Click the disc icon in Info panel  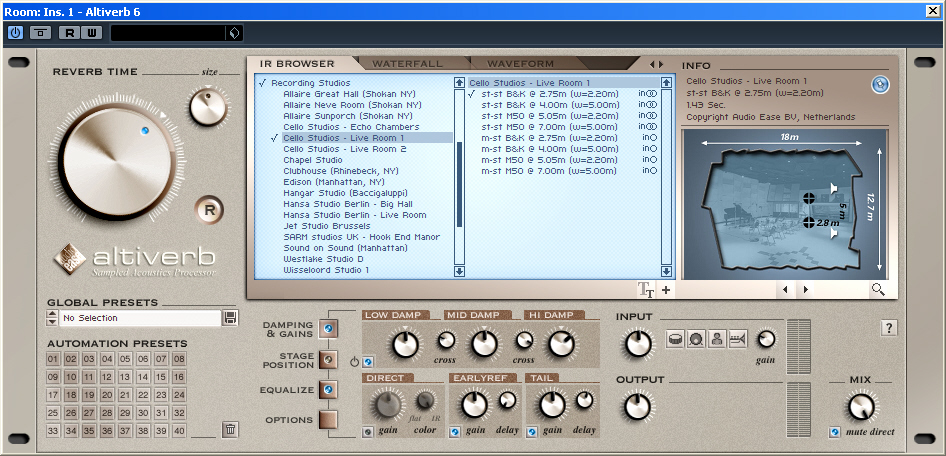coord(880,85)
